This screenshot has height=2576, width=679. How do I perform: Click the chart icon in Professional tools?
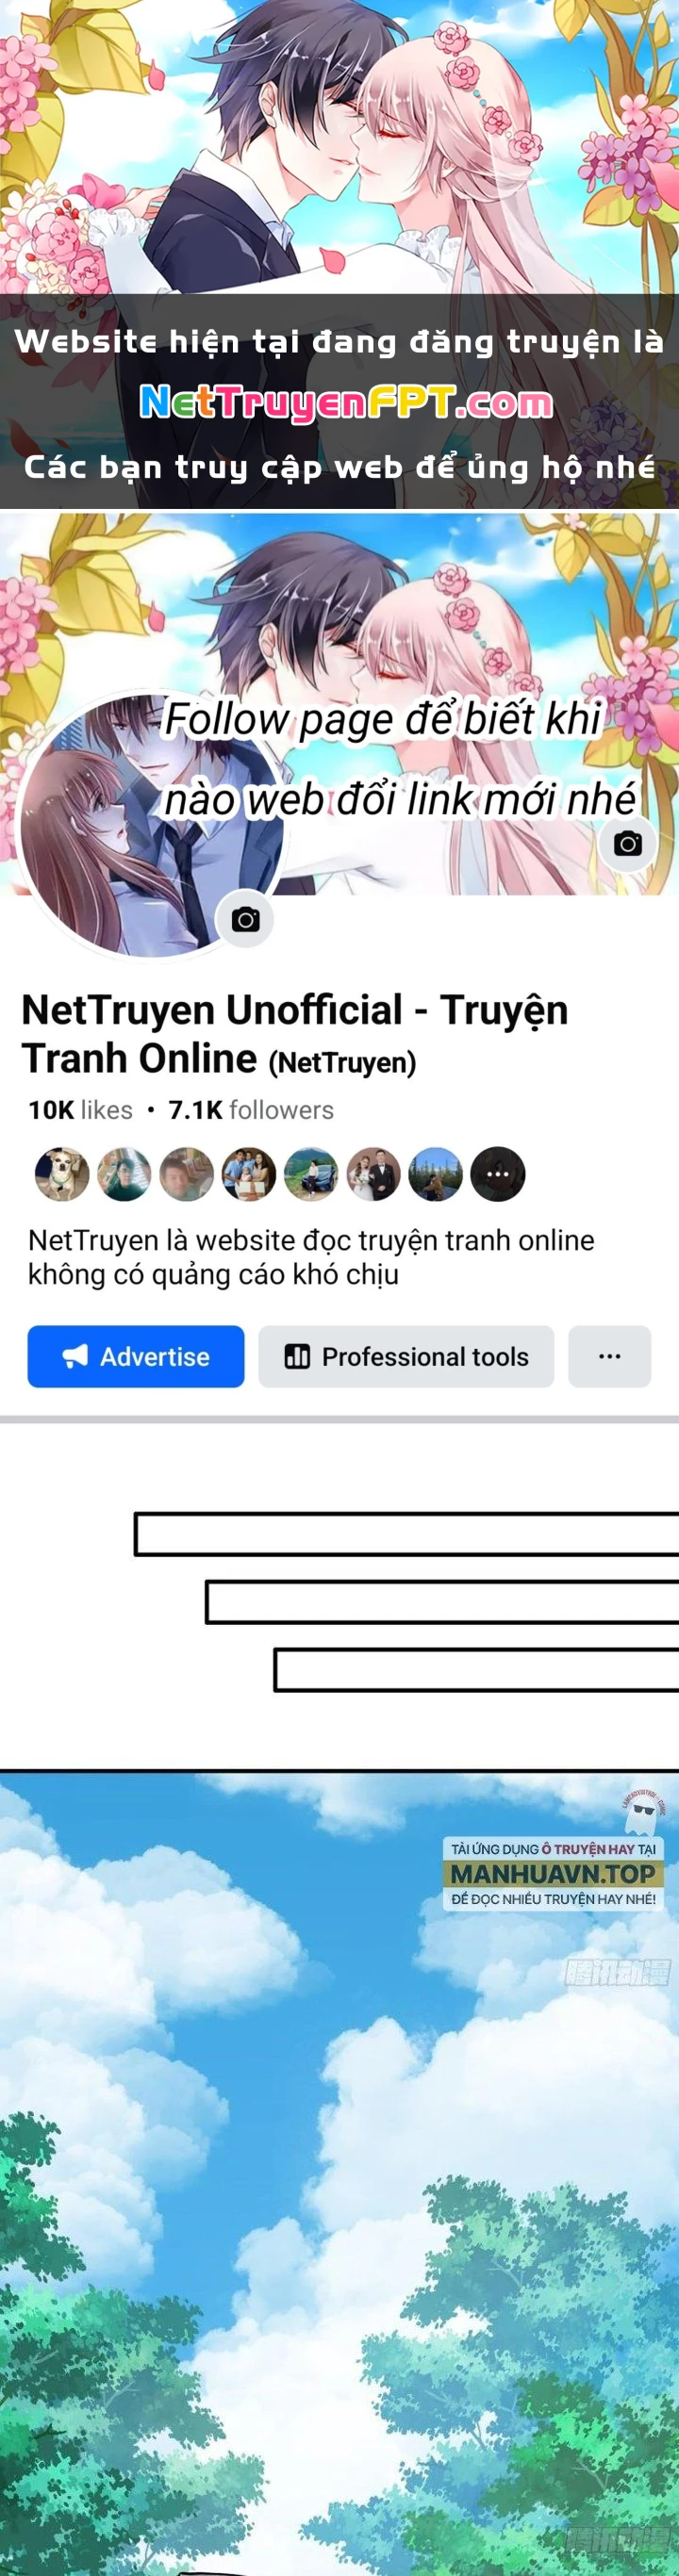pyautogui.click(x=297, y=1356)
